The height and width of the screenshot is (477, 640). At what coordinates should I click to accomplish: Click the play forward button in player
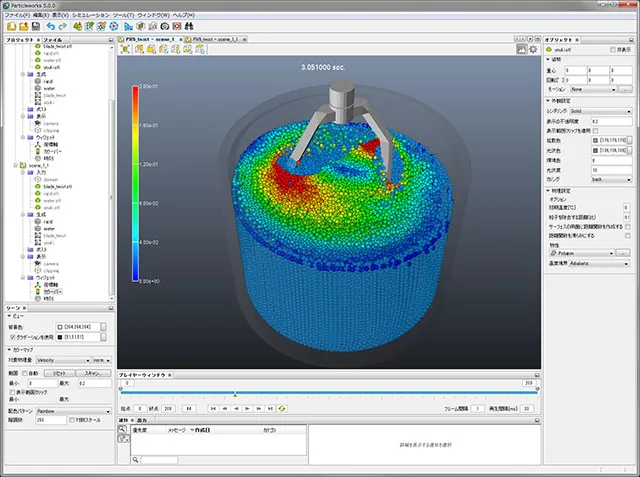[x=247, y=408]
